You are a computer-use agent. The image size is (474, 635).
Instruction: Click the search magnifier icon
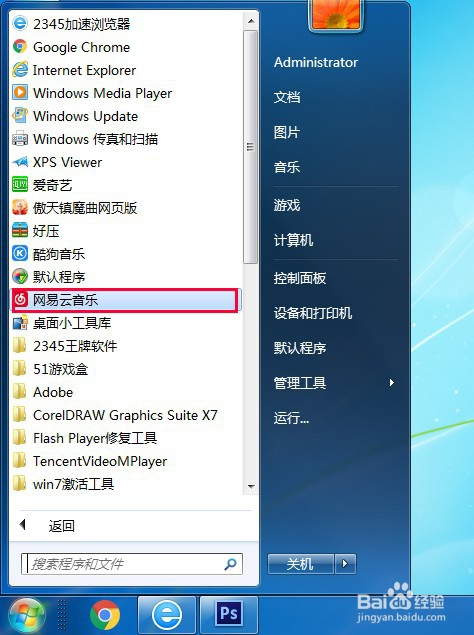[x=231, y=563]
